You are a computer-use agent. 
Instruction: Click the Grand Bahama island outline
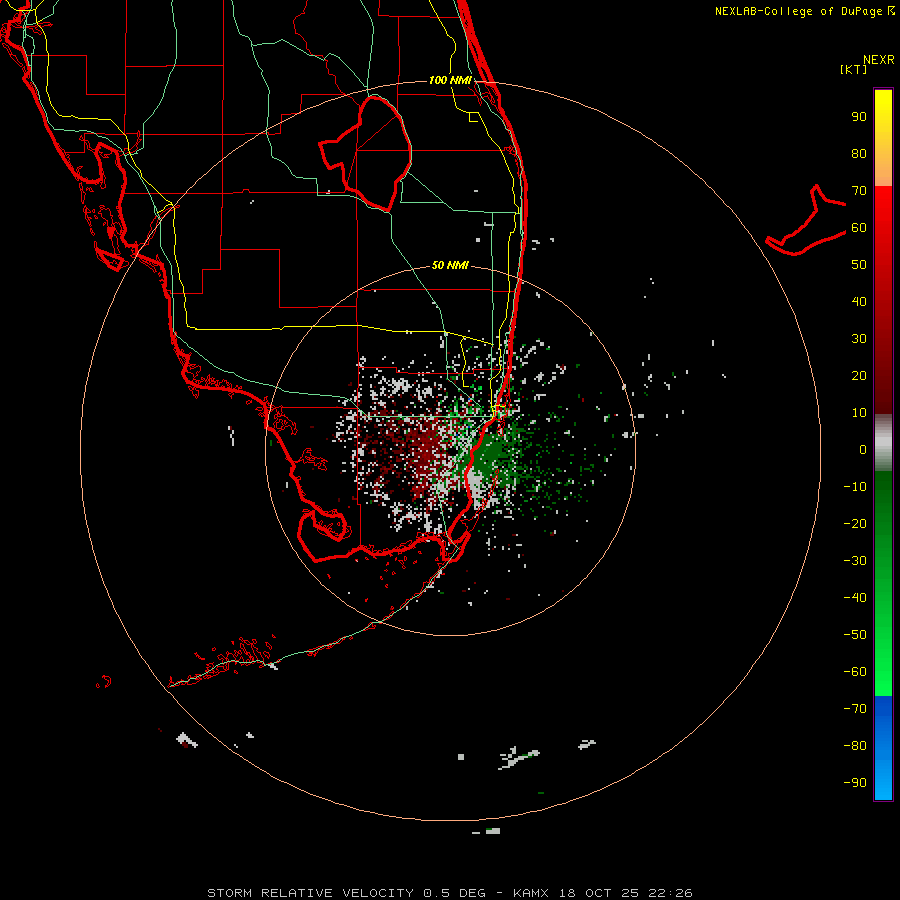[806, 221]
